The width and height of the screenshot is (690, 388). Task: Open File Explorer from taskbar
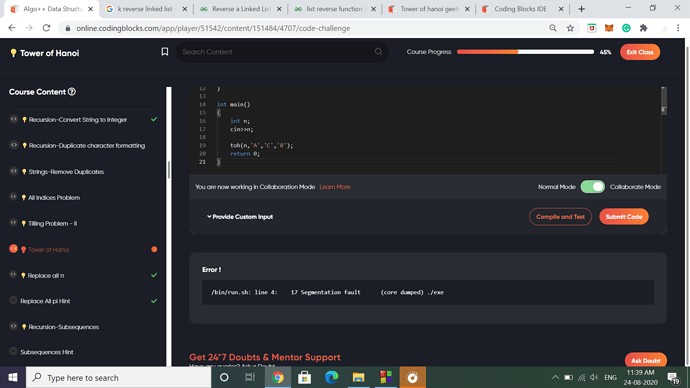(359, 377)
